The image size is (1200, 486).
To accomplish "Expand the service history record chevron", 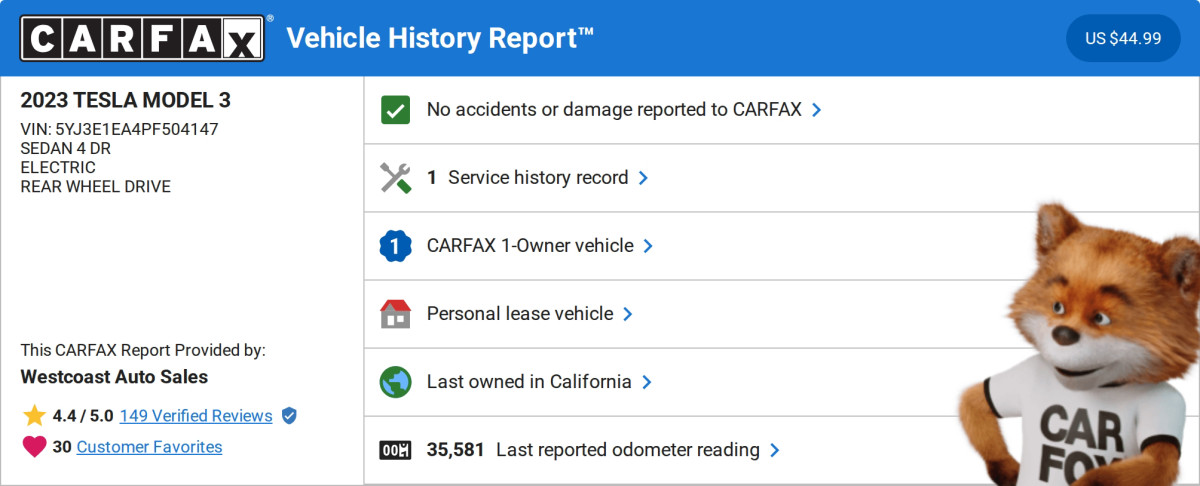I will (x=643, y=178).
